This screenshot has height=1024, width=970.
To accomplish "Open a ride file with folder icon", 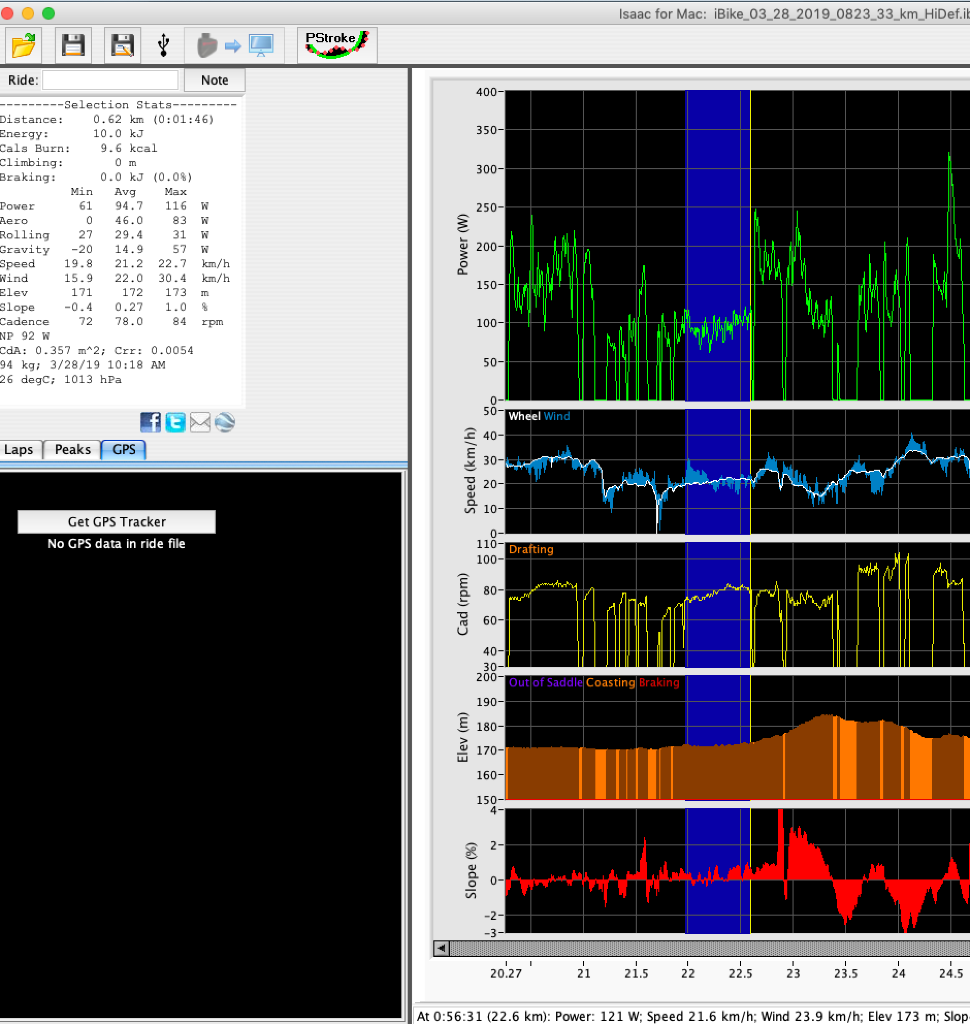I will click(x=23, y=45).
